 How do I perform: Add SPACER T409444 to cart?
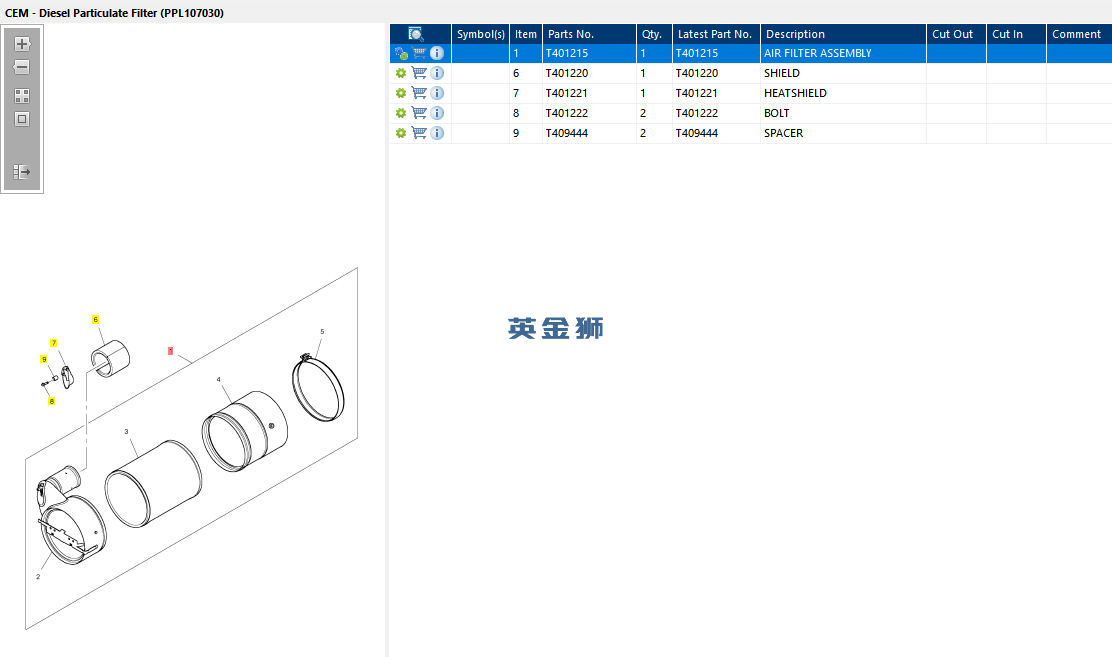click(419, 133)
